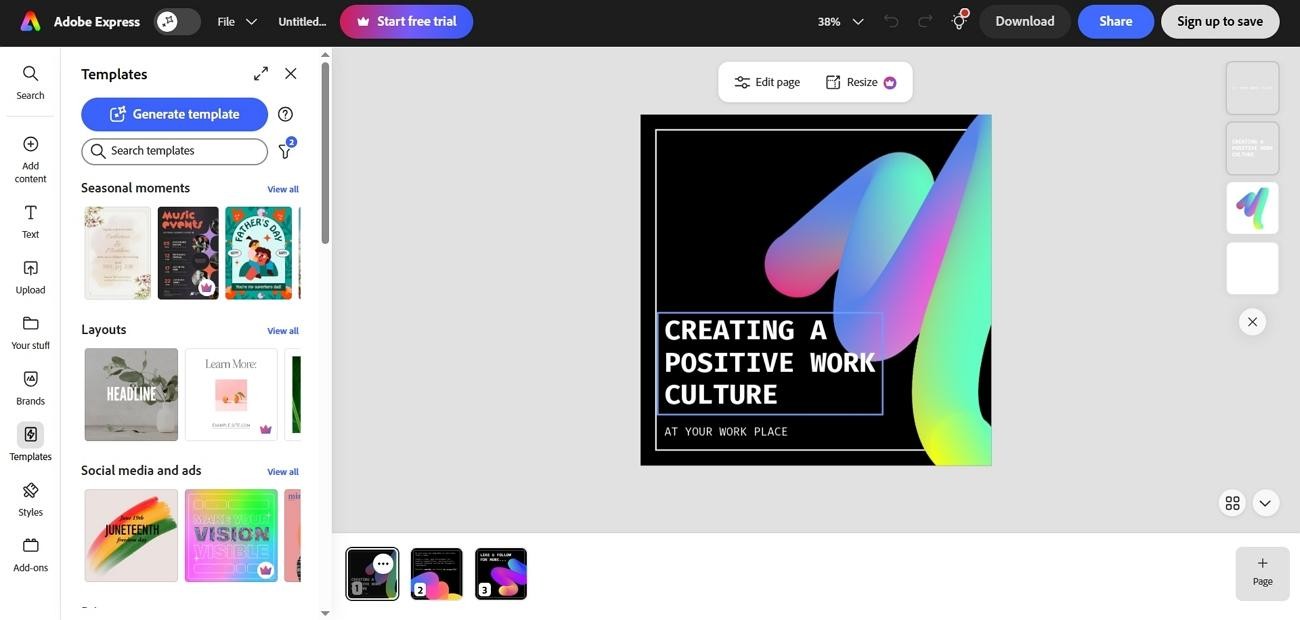The width and height of the screenshot is (1300, 620).
Task: Close the layers stack with X button
Action: click(x=1252, y=322)
